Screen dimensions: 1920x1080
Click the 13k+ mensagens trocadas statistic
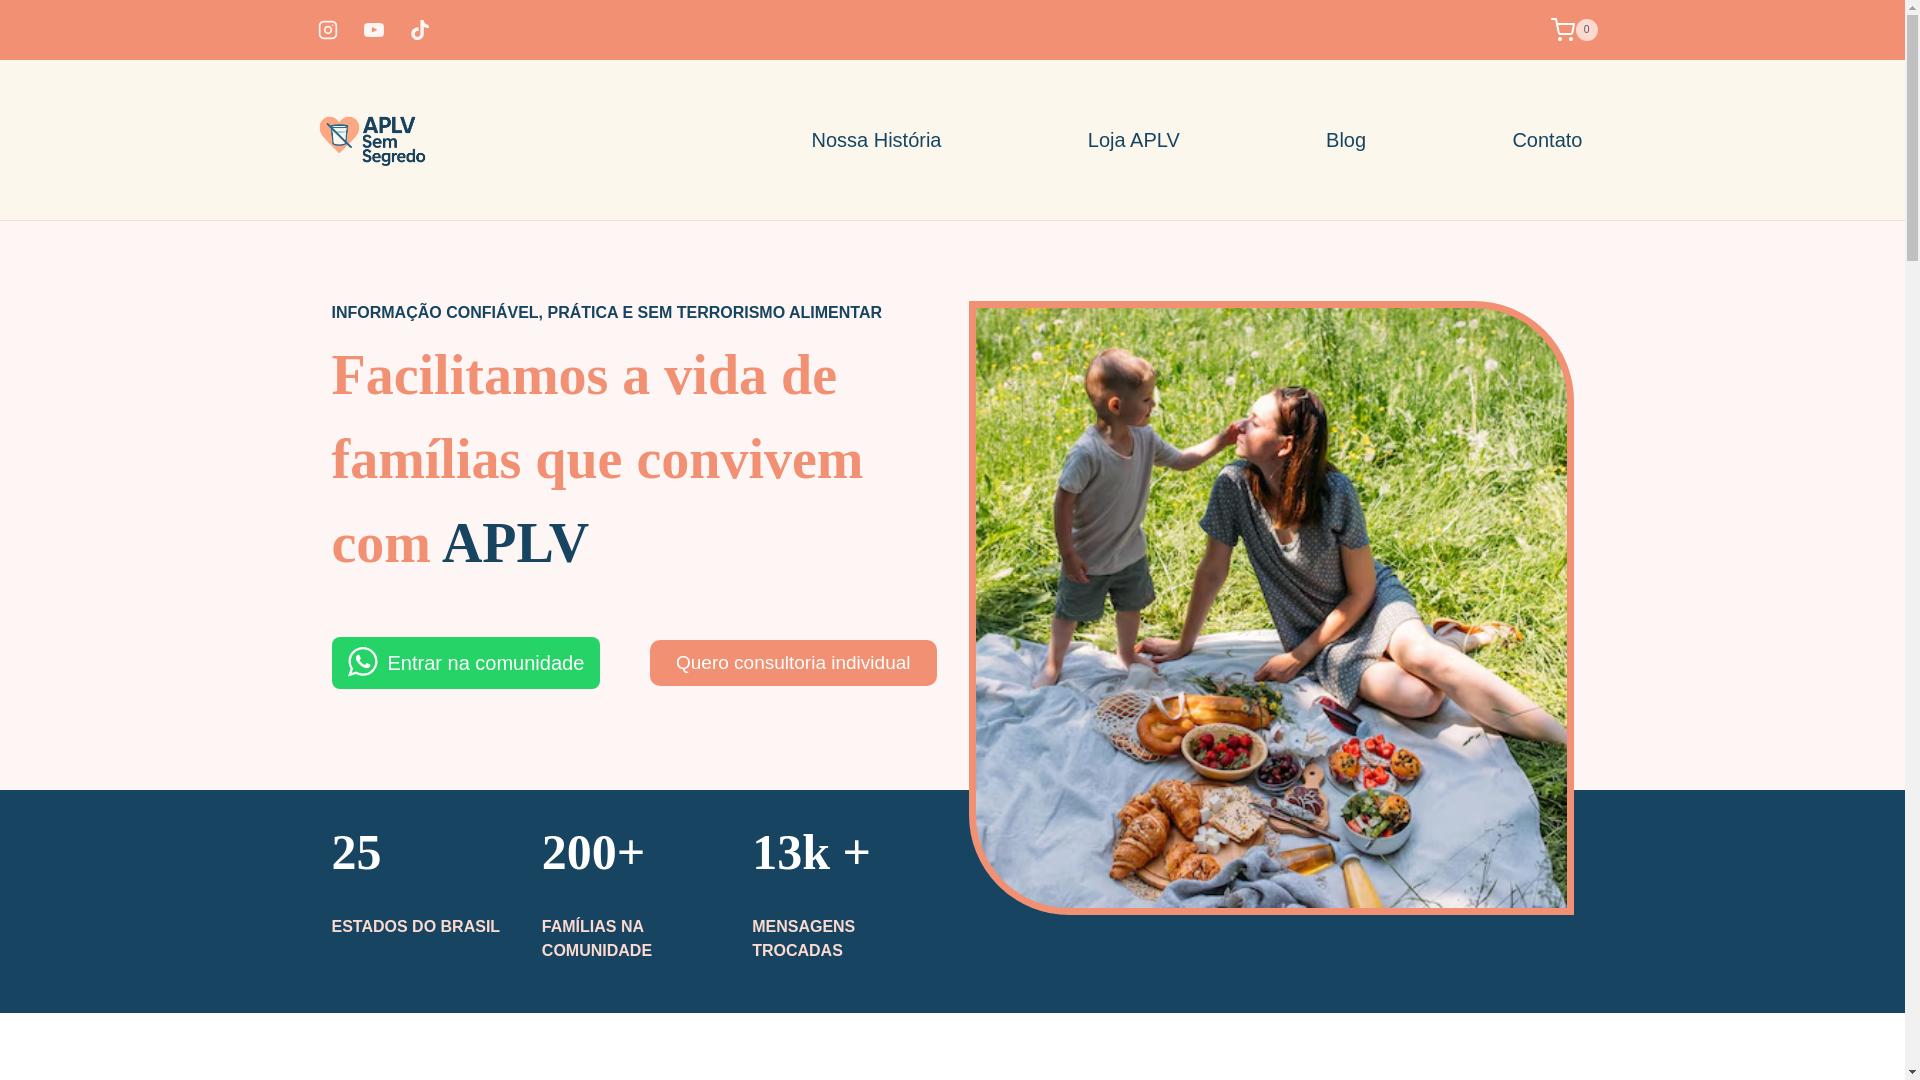coord(811,895)
